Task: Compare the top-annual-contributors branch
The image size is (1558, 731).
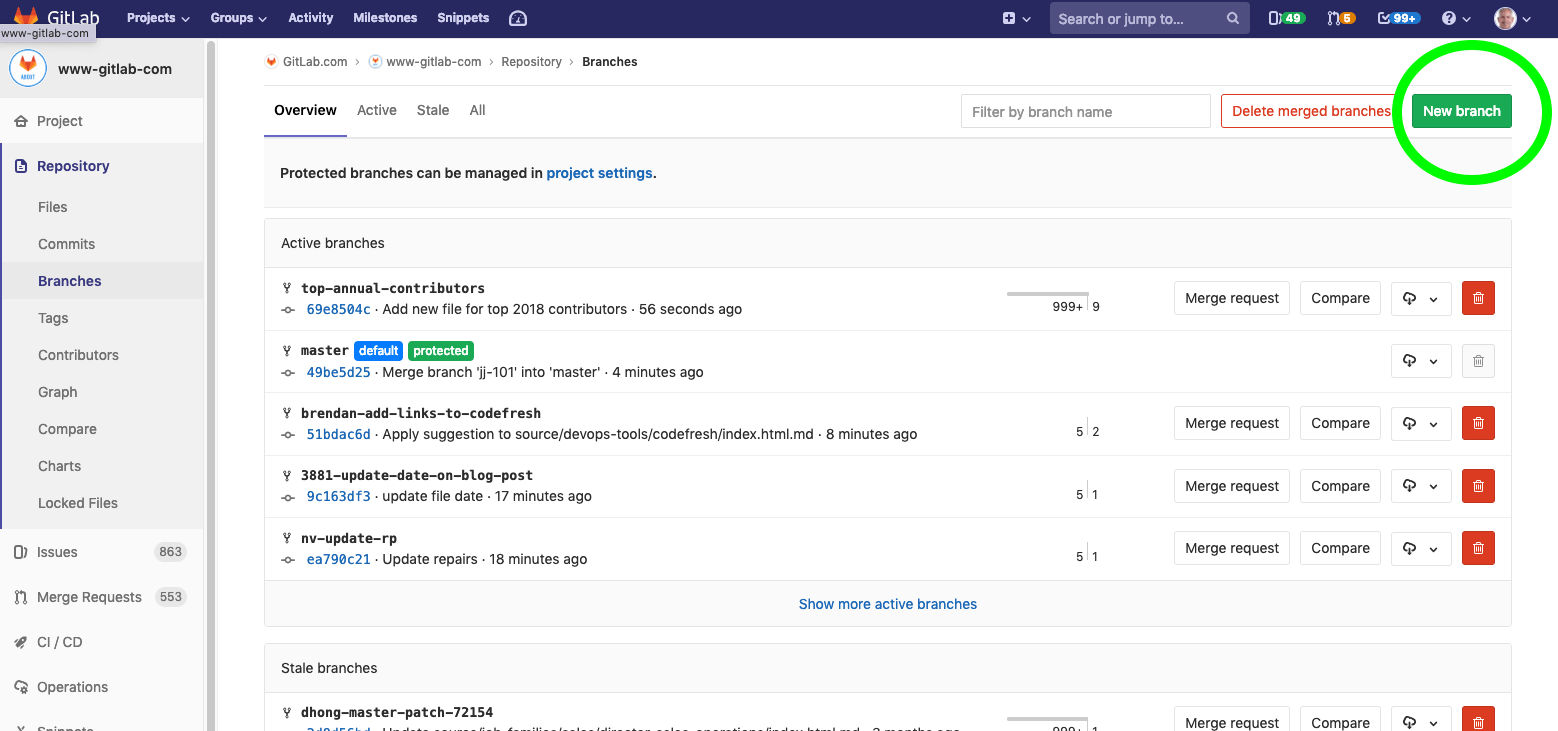Action: coord(1340,298)
